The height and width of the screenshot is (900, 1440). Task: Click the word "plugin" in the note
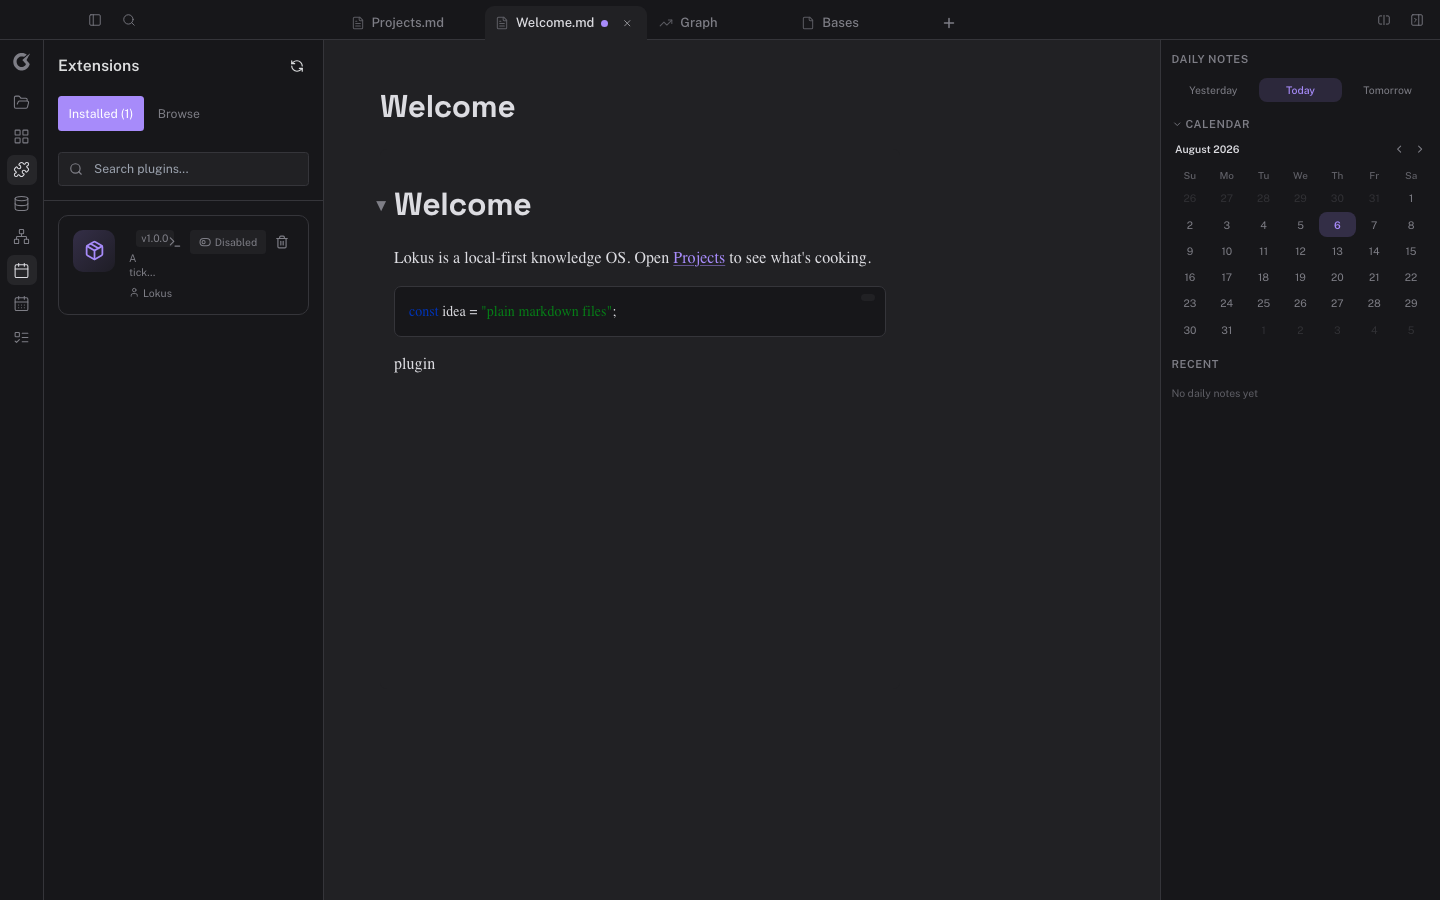(414, 364)
